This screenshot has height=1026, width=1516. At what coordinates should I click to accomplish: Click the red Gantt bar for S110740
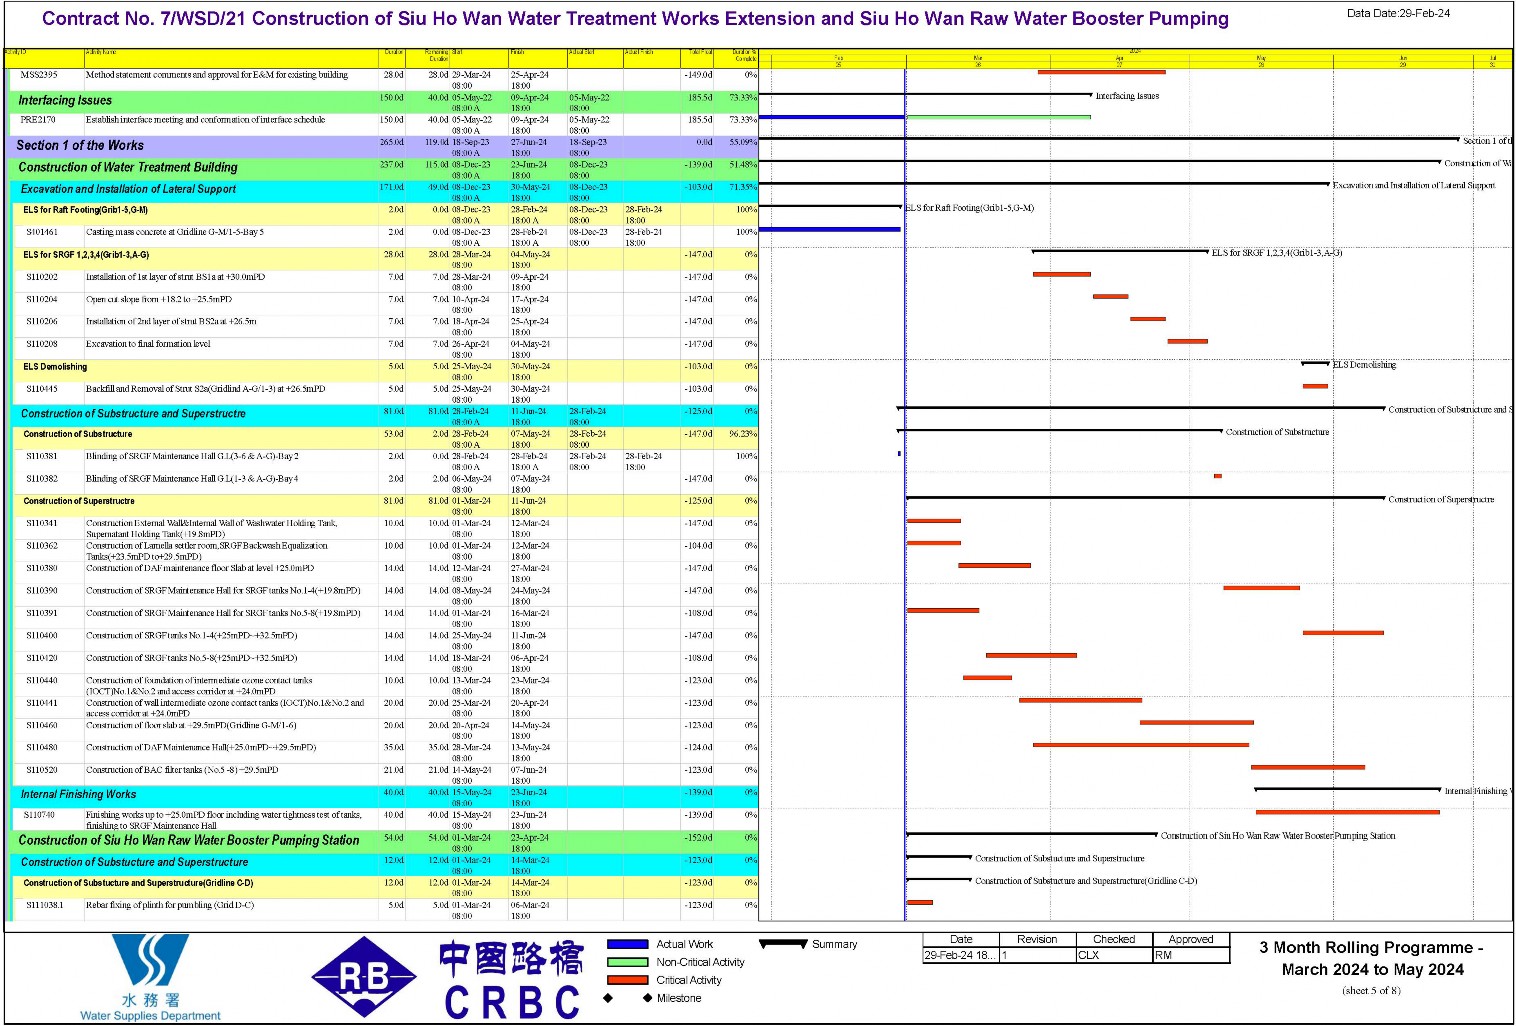(x=1348, y=812)
